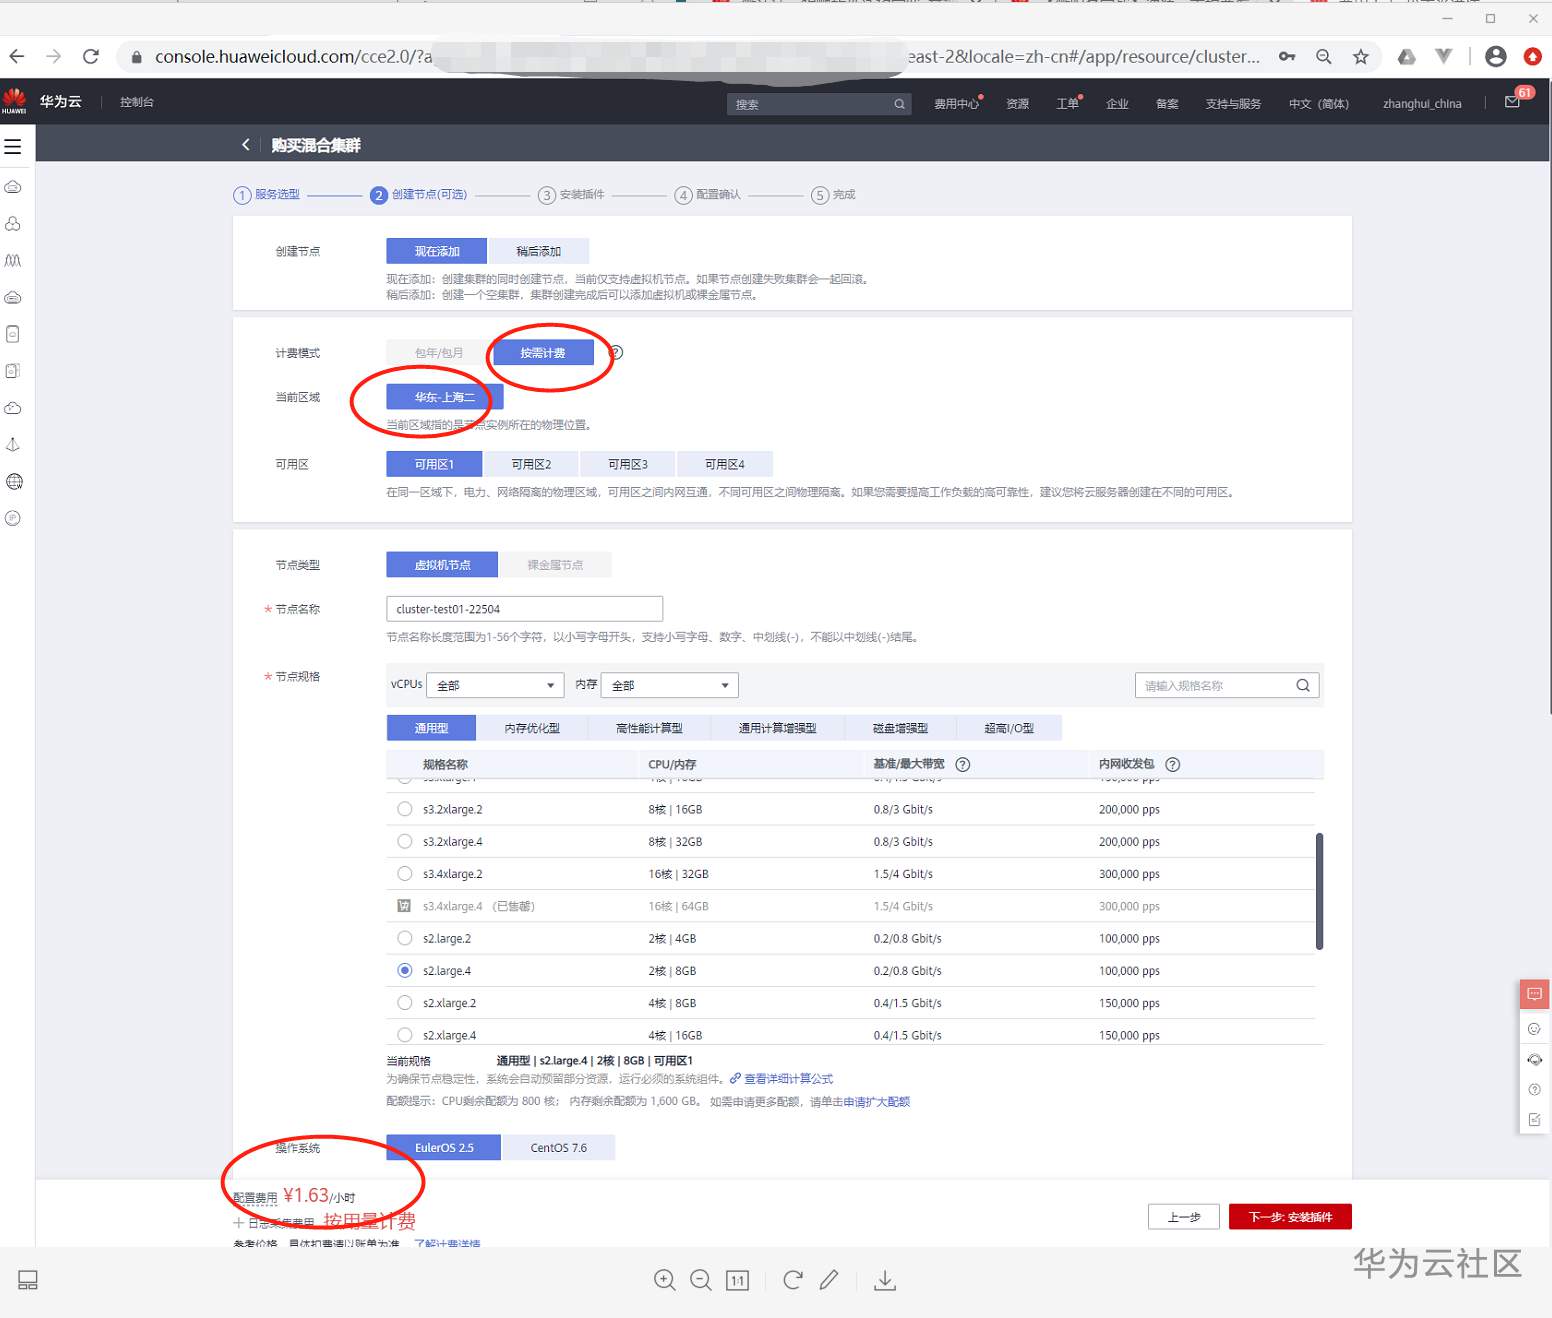Click the saved-password key icon in address bar
Screen dimensions: 1552x1318
click(1287, 57)
